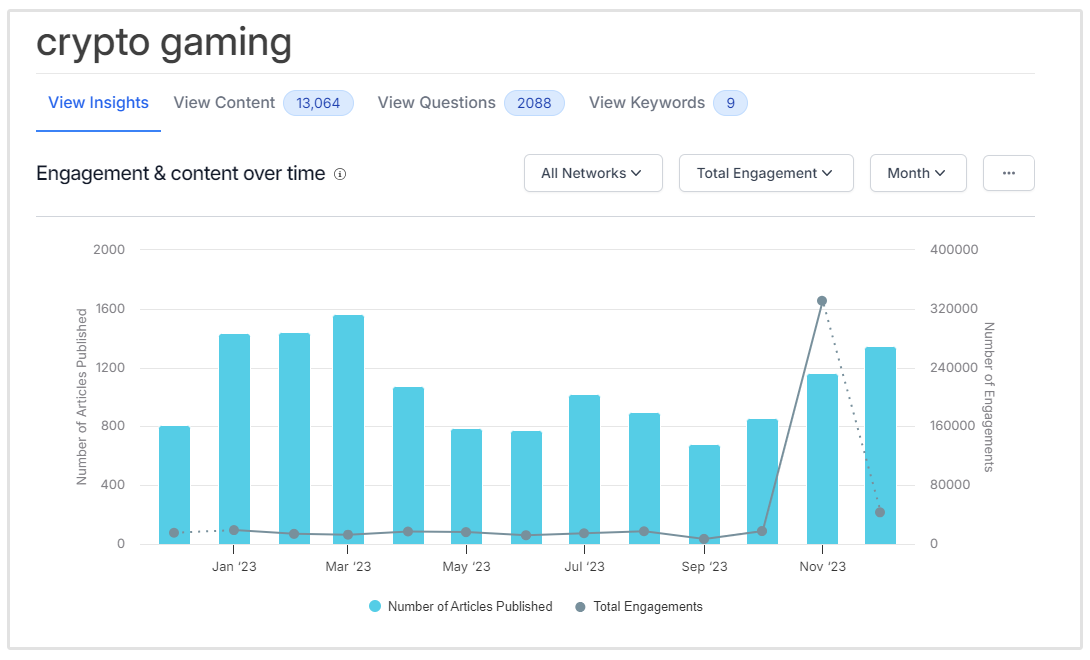
Task: Select the last engagement data point
Action: click(x=880, y=512)
